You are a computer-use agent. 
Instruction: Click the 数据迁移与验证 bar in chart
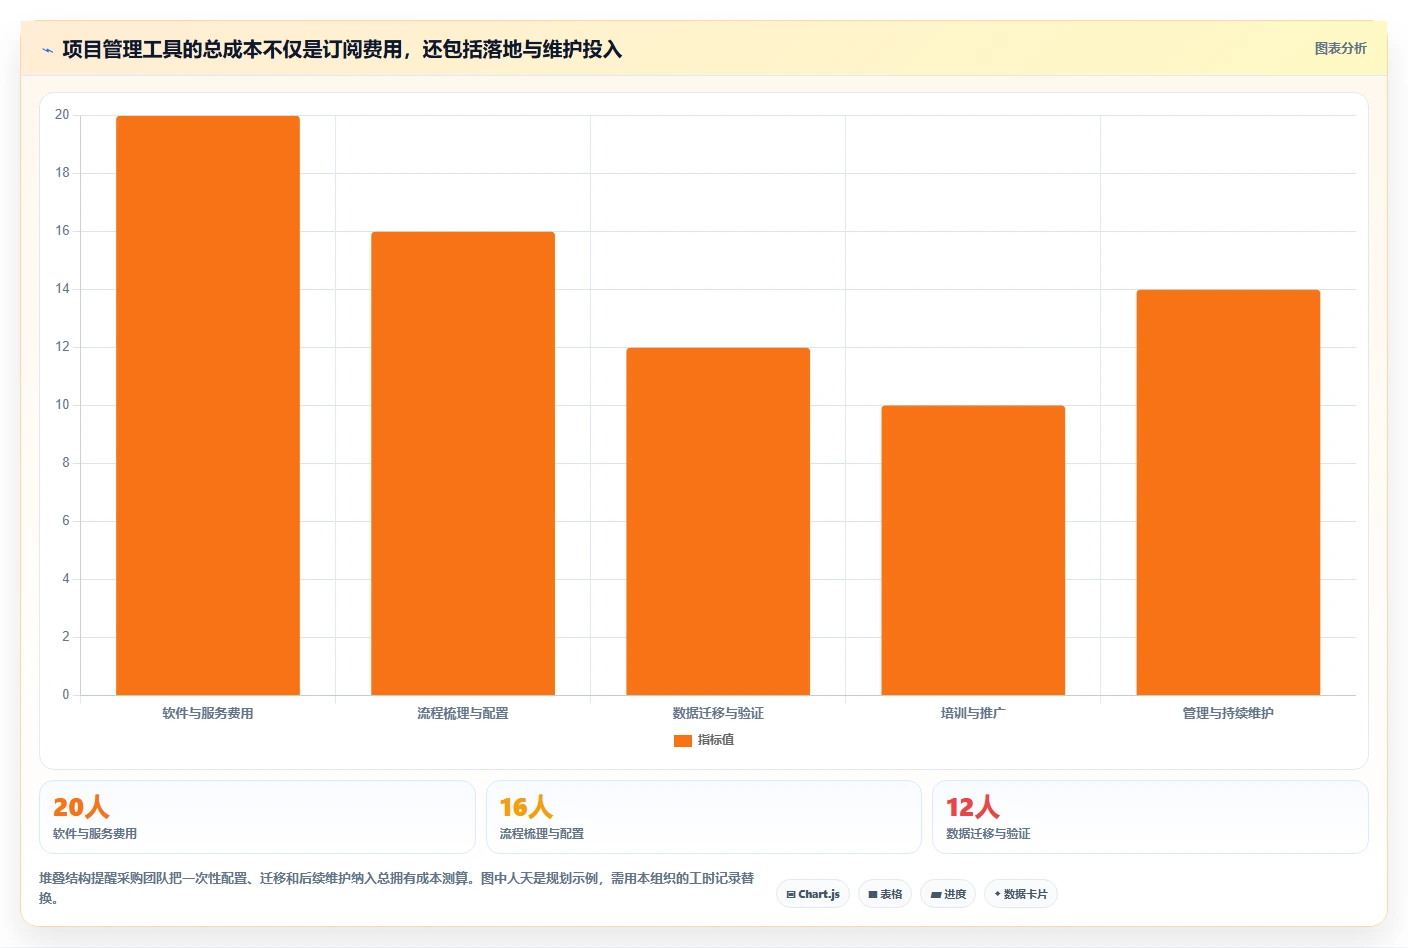coord(718,521)
